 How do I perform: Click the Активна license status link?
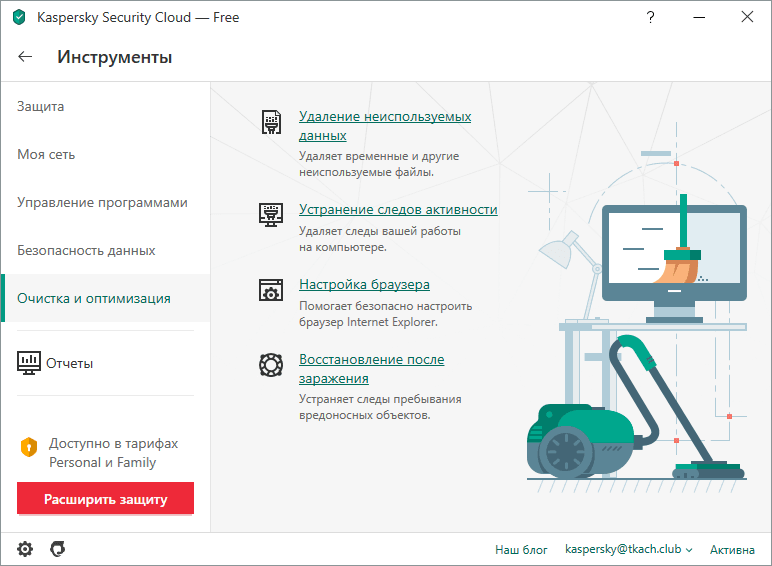coord(732,550)
